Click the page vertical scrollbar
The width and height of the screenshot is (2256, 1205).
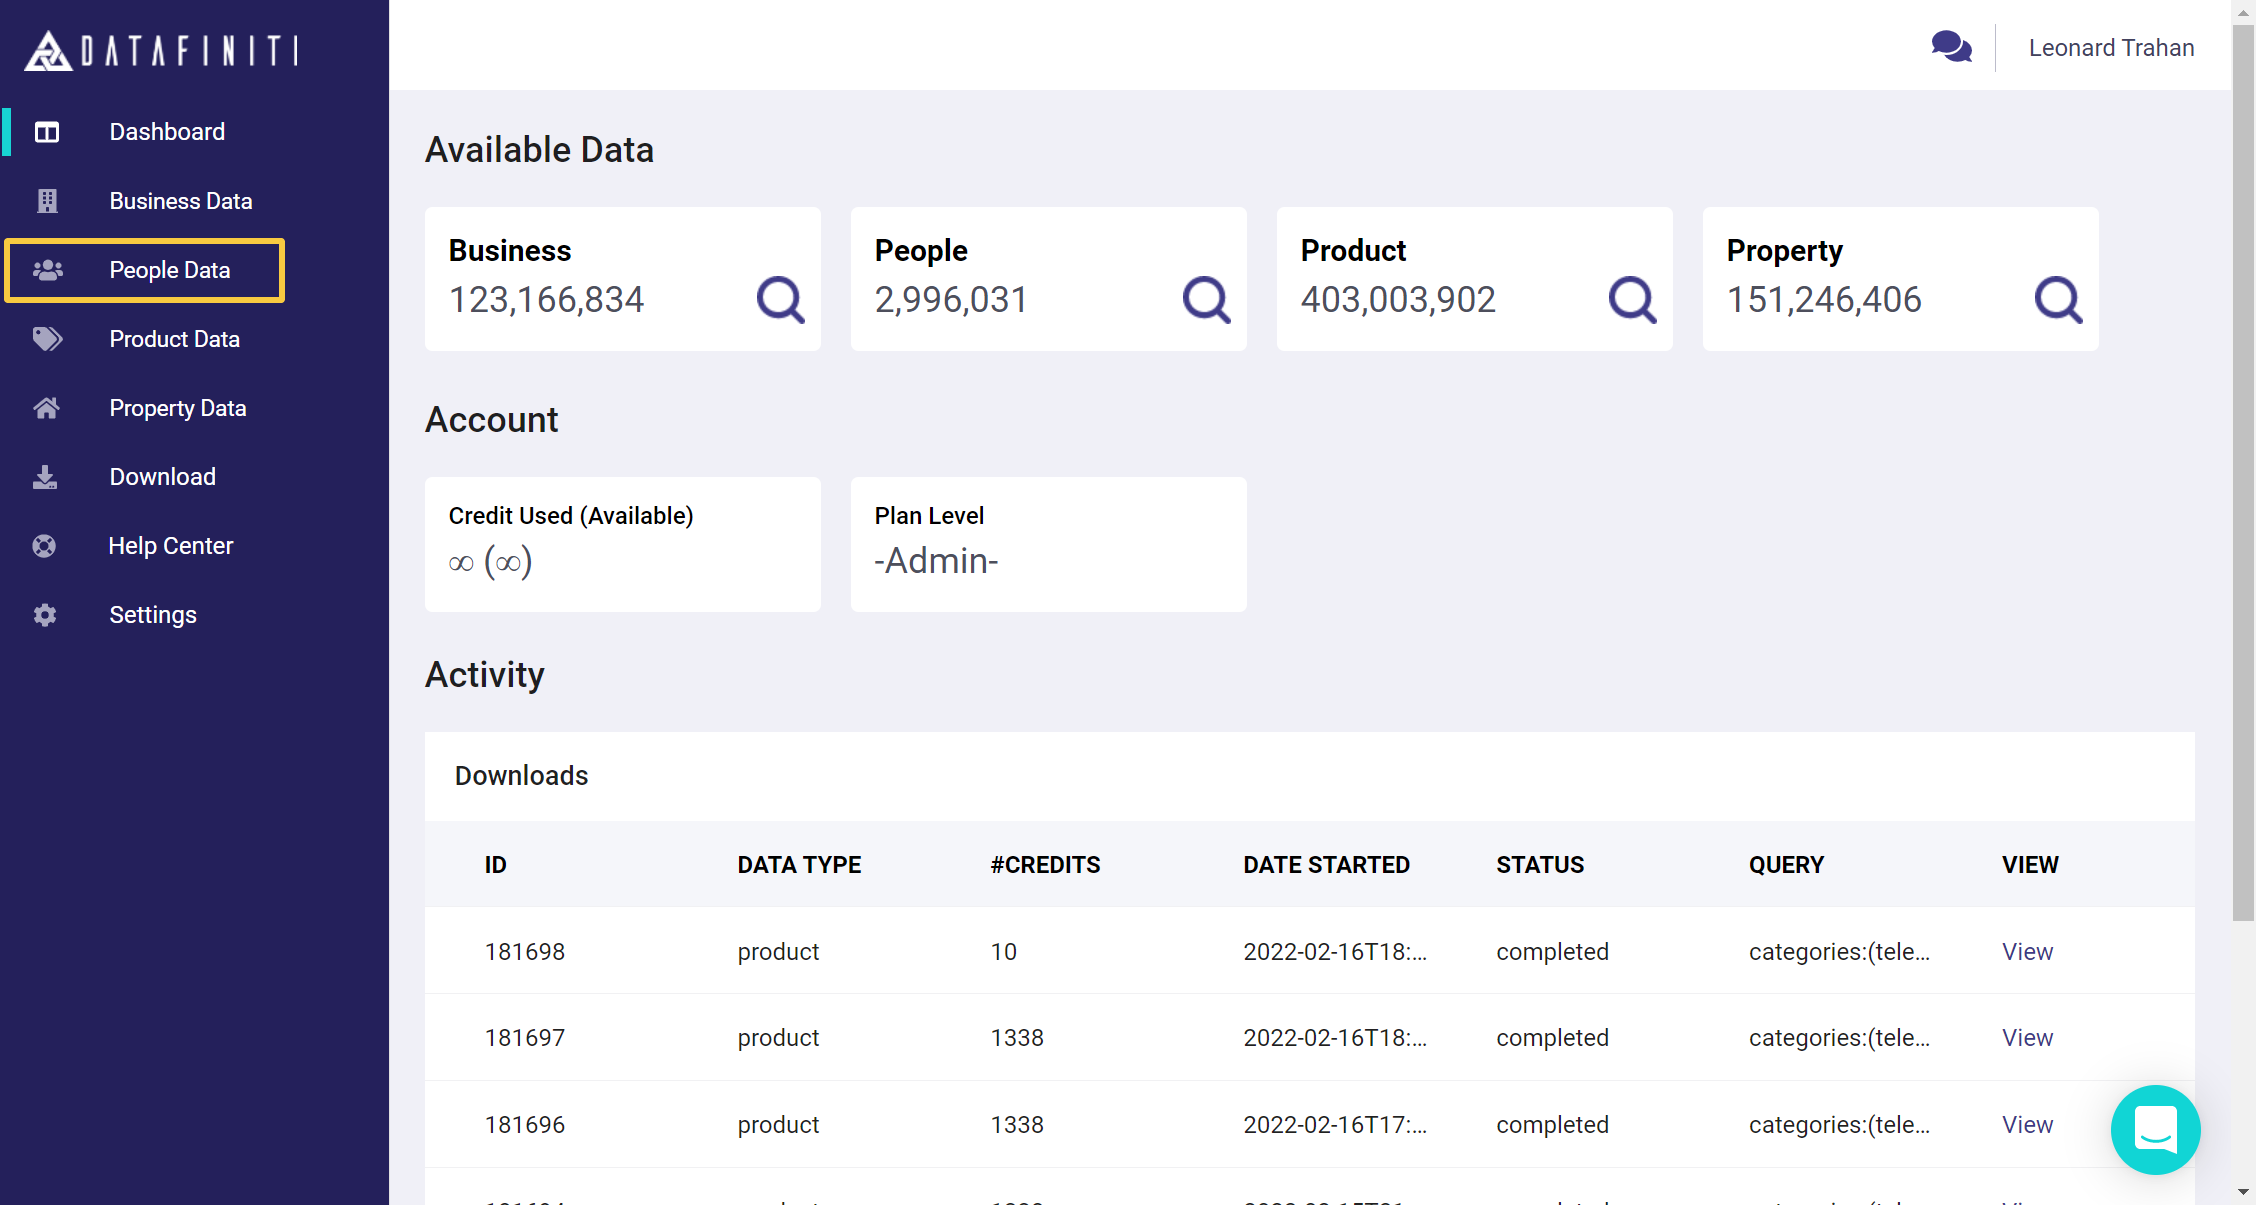2243,470
